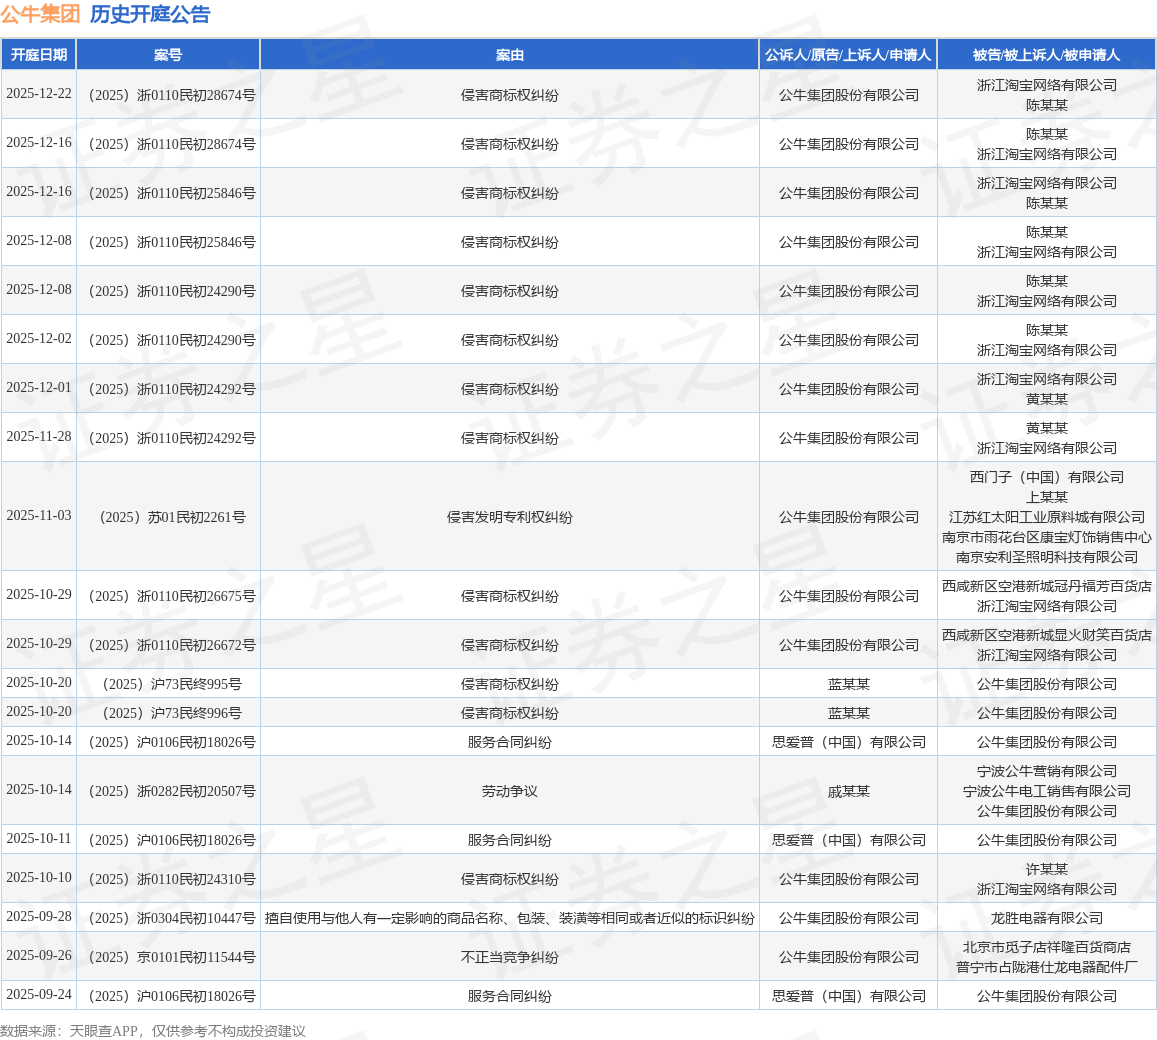Click the date 2025-09-26

coord(39,956)
